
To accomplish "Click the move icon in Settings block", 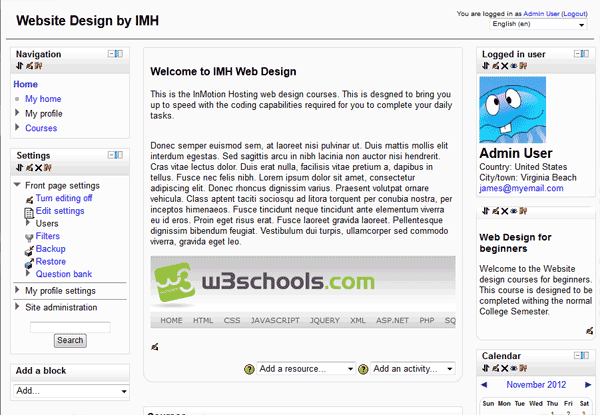I will [x=20, y=168].
